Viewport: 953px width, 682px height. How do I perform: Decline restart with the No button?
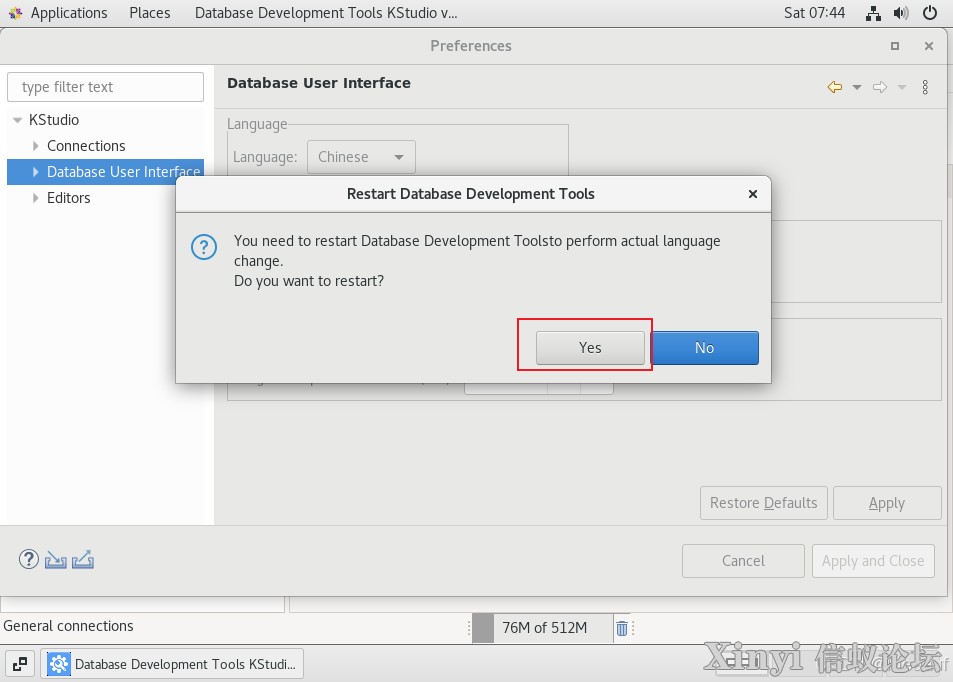click(704, 348)
